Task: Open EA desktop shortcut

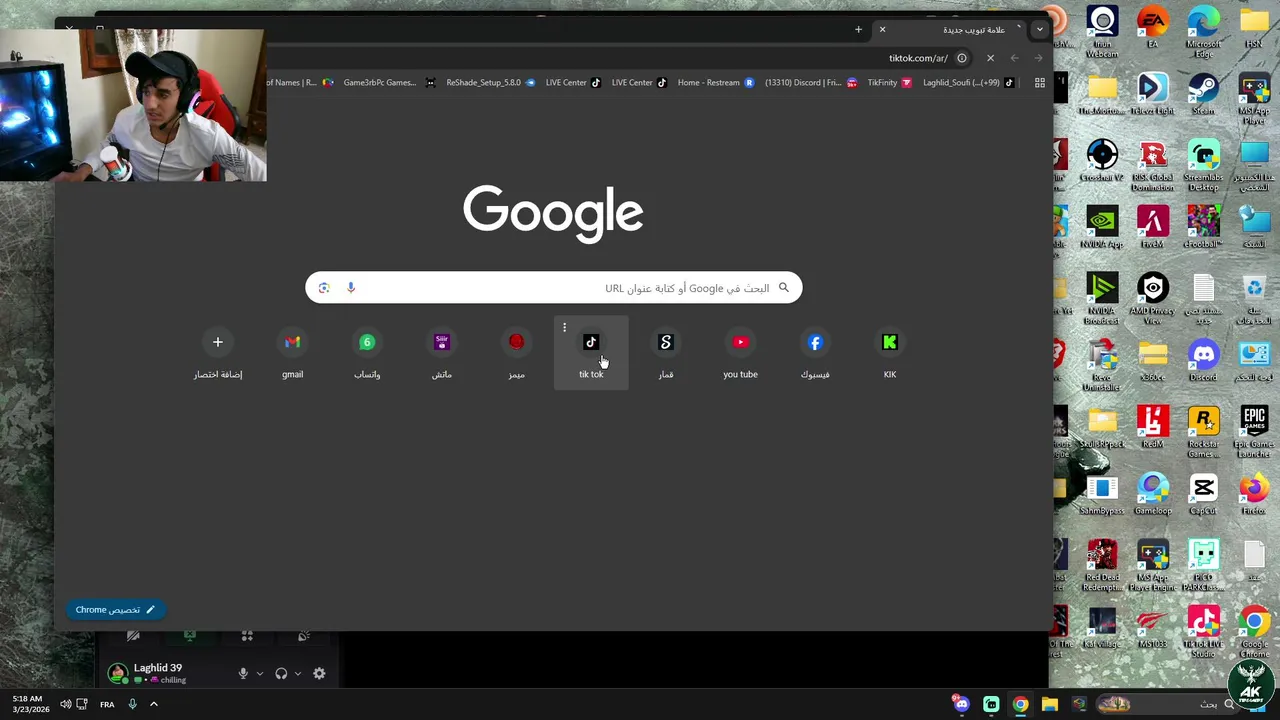Action: click(1153, 28)
